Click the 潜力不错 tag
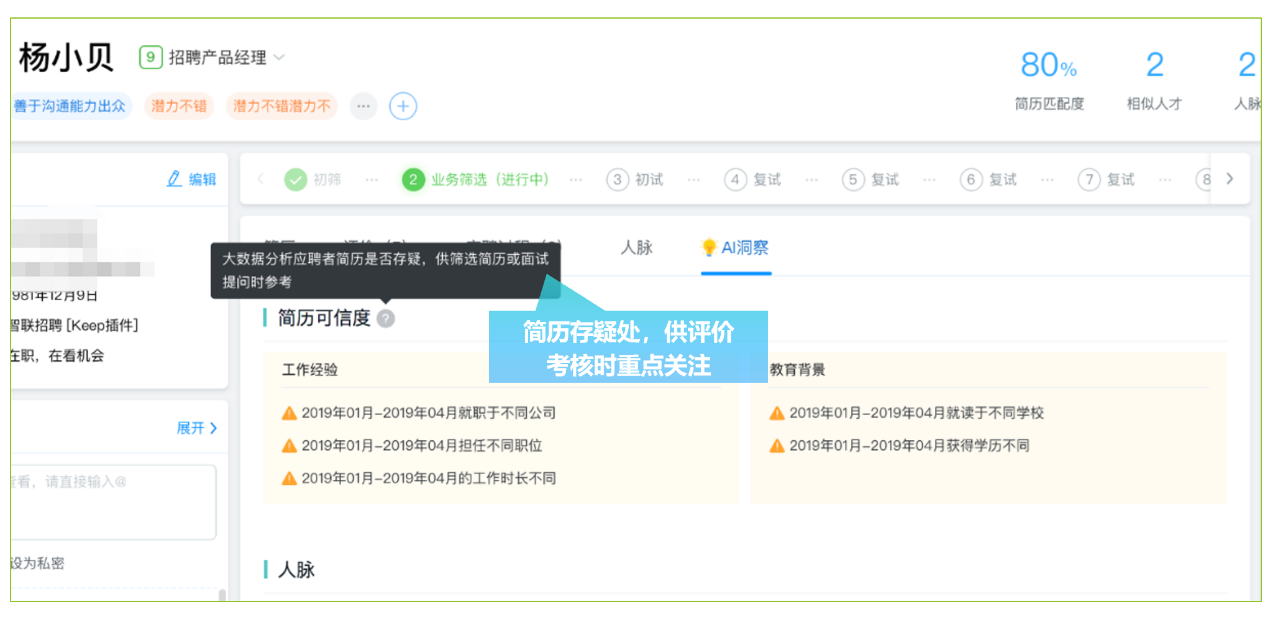Image resolution: width=1270 pixels, height=617 pixels. tap(179, 106)
